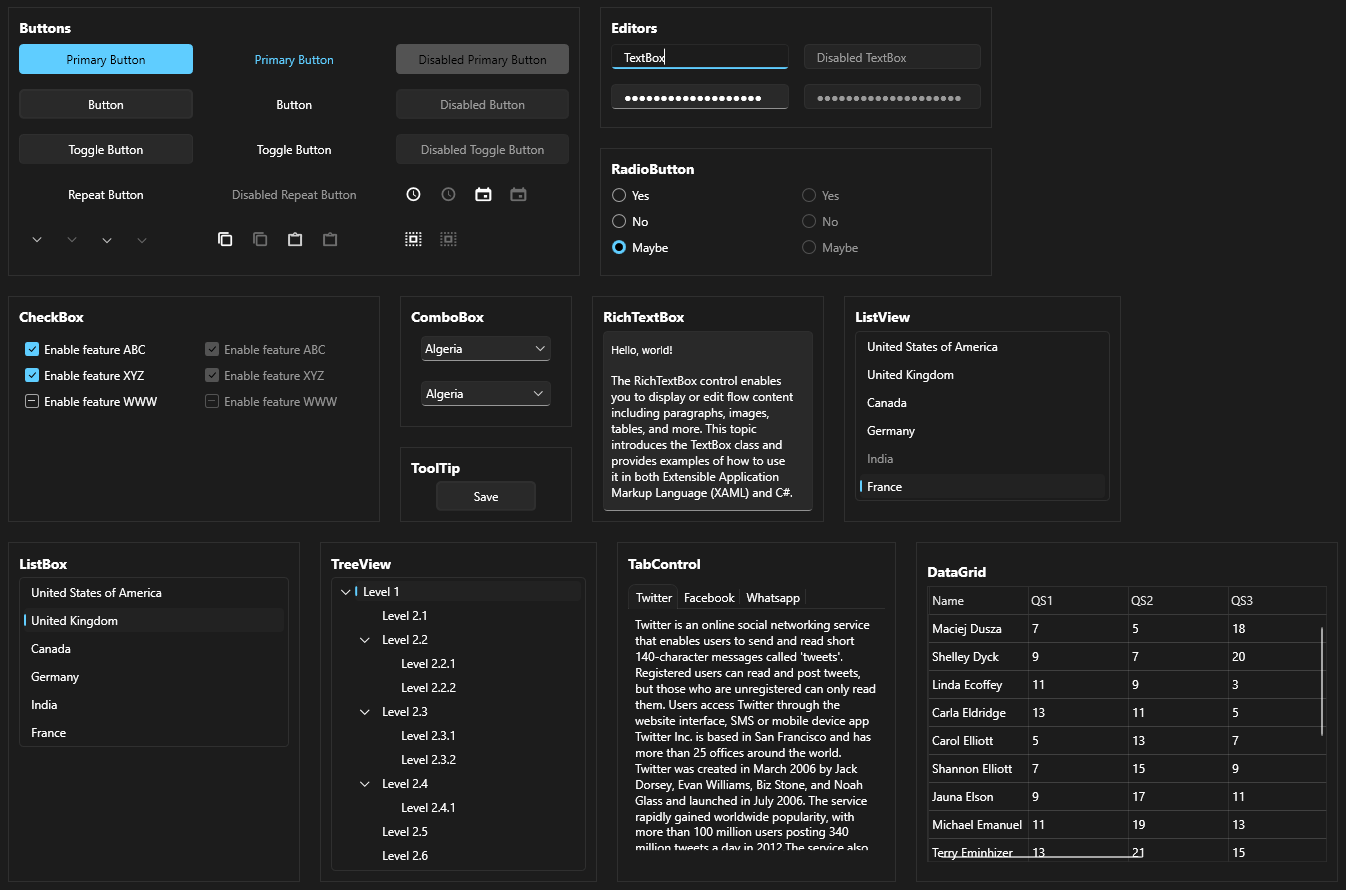Collapse the Level 1 tree node
This screenshot has height=890, width=1346.
click(x=345, y=592)
